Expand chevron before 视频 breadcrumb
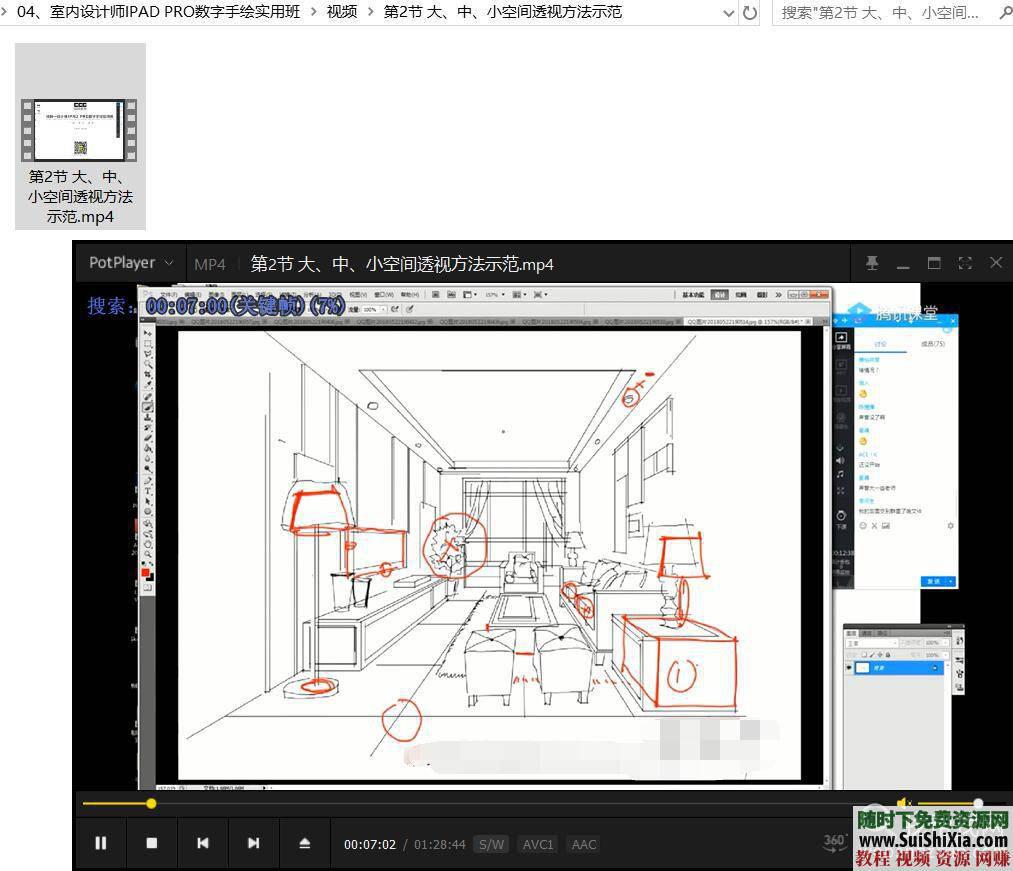This screenshot has width=1013, height=871. [x=313, y=12]
